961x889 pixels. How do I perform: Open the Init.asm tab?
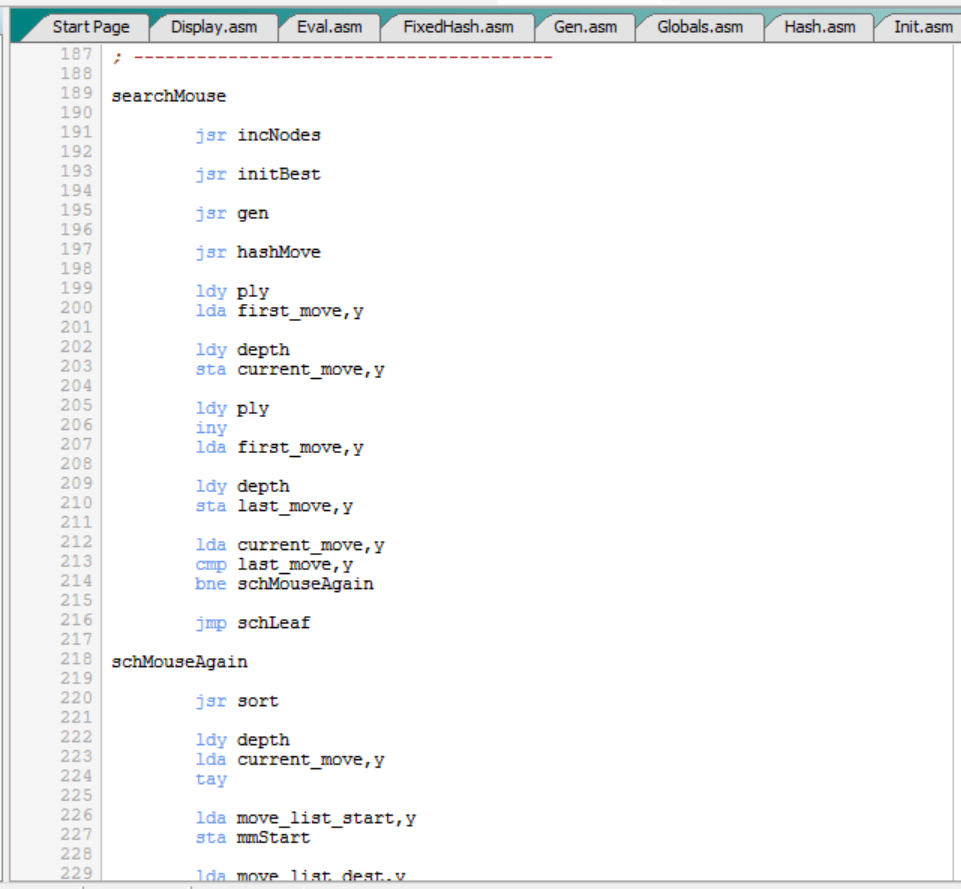[x=922, y=27]
